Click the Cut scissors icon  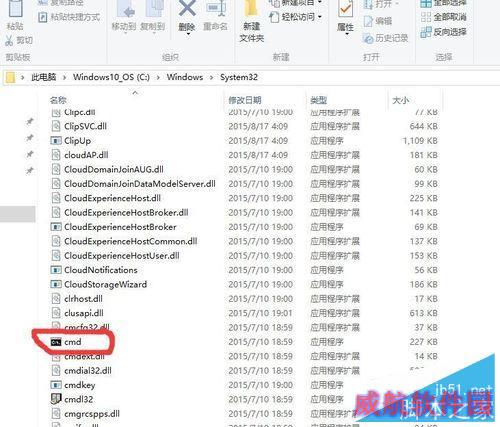tap(9, 41)
